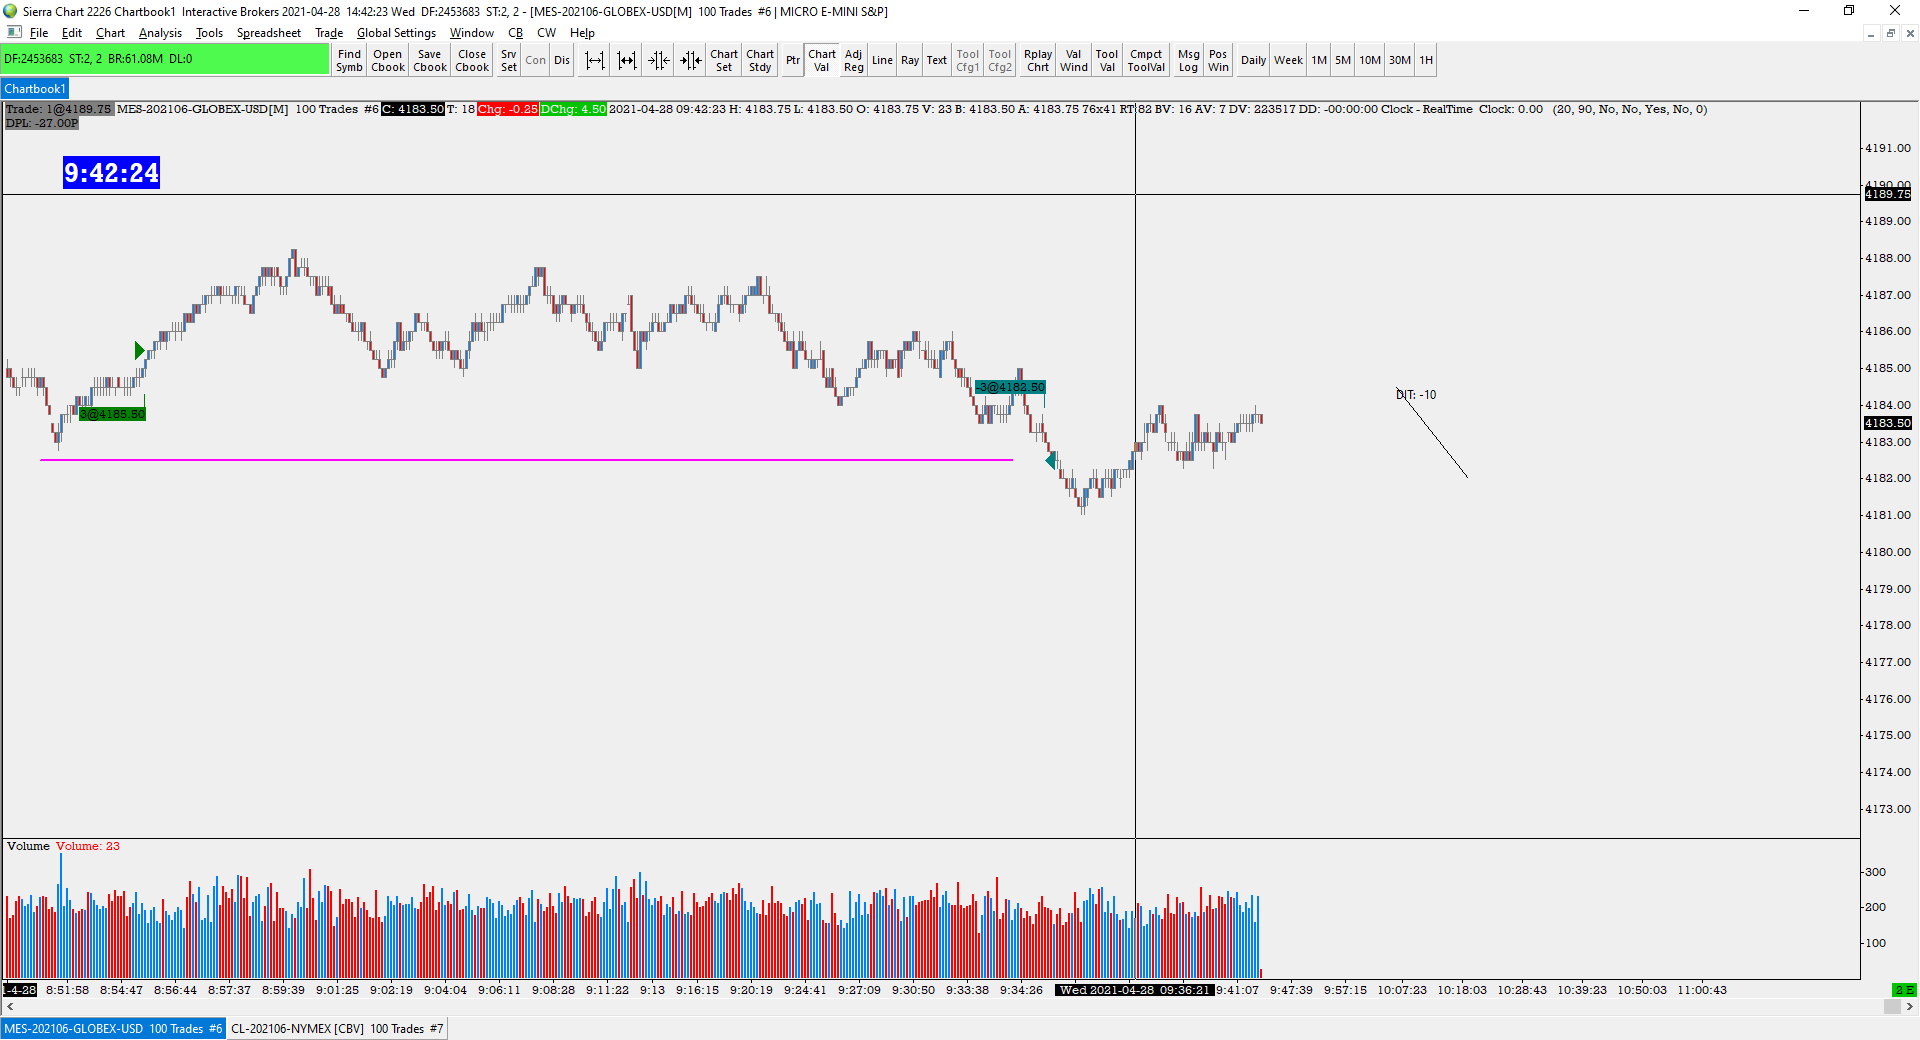Select the magenta horizontal line drawing
The height and width of the screenshot is (1040, 1920).
[x=526, y=460]
